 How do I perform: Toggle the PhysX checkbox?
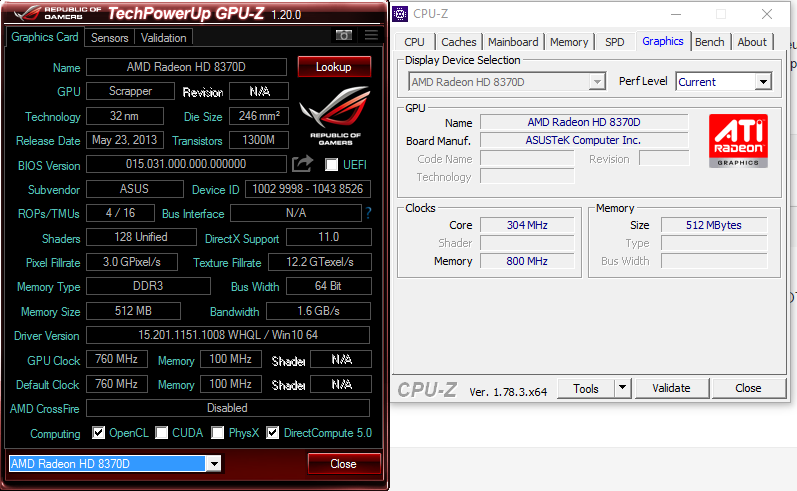218,433
